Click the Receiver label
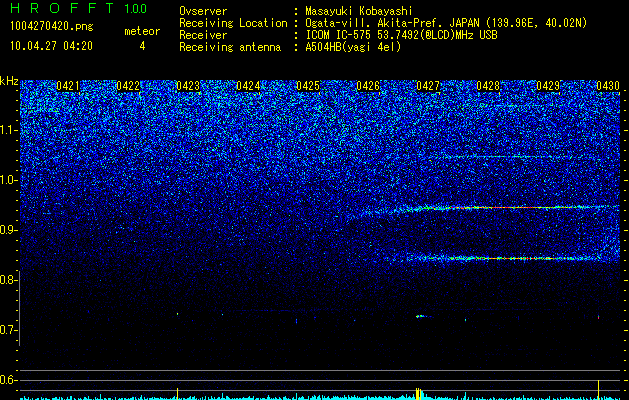This screenshot has width=629, height=400. pos(203,35)
